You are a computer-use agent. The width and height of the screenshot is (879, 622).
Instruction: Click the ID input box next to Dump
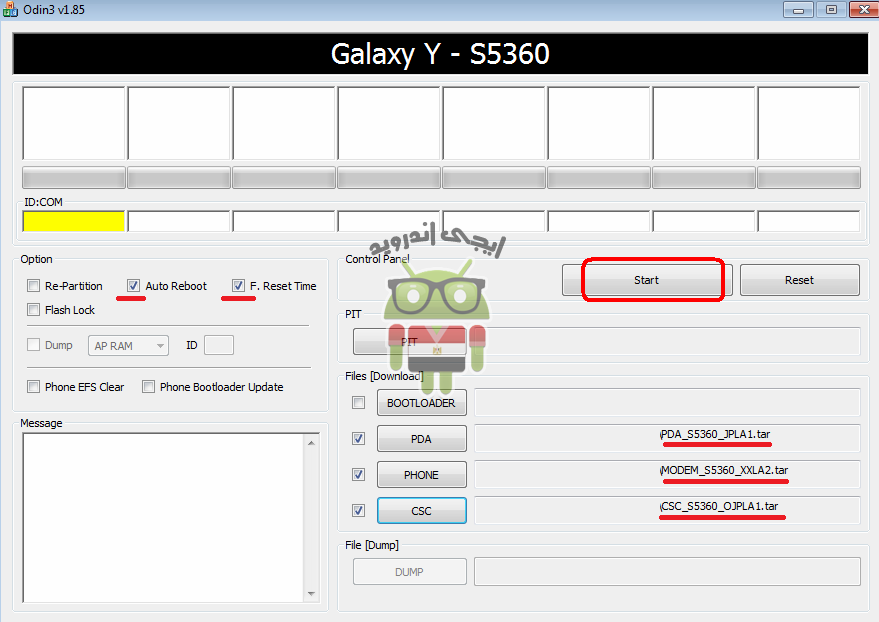[219, 345]
